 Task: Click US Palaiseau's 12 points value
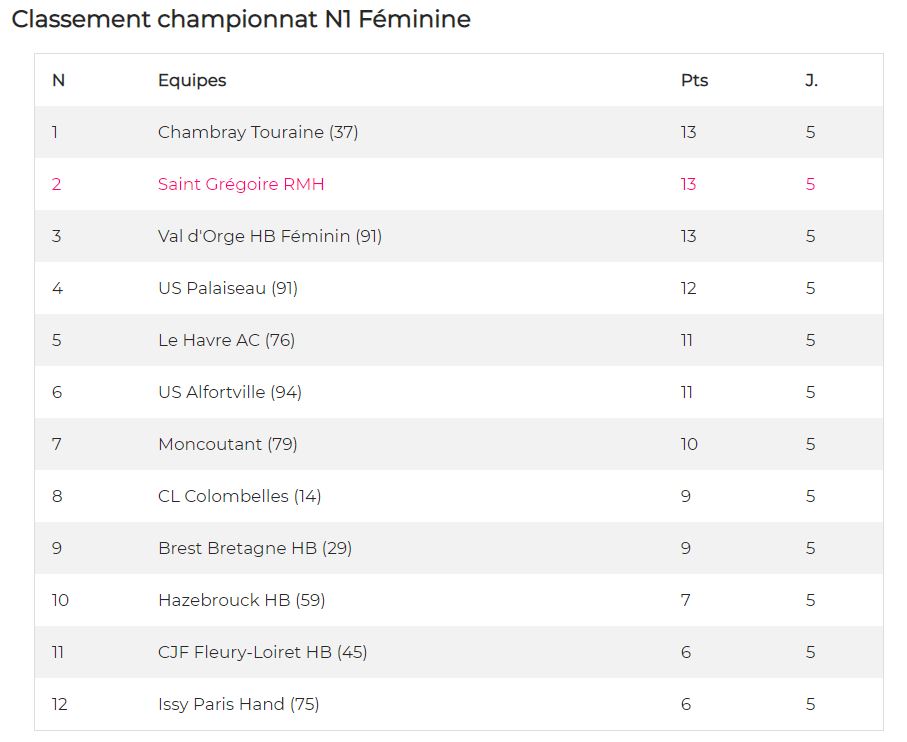(688, 288)
